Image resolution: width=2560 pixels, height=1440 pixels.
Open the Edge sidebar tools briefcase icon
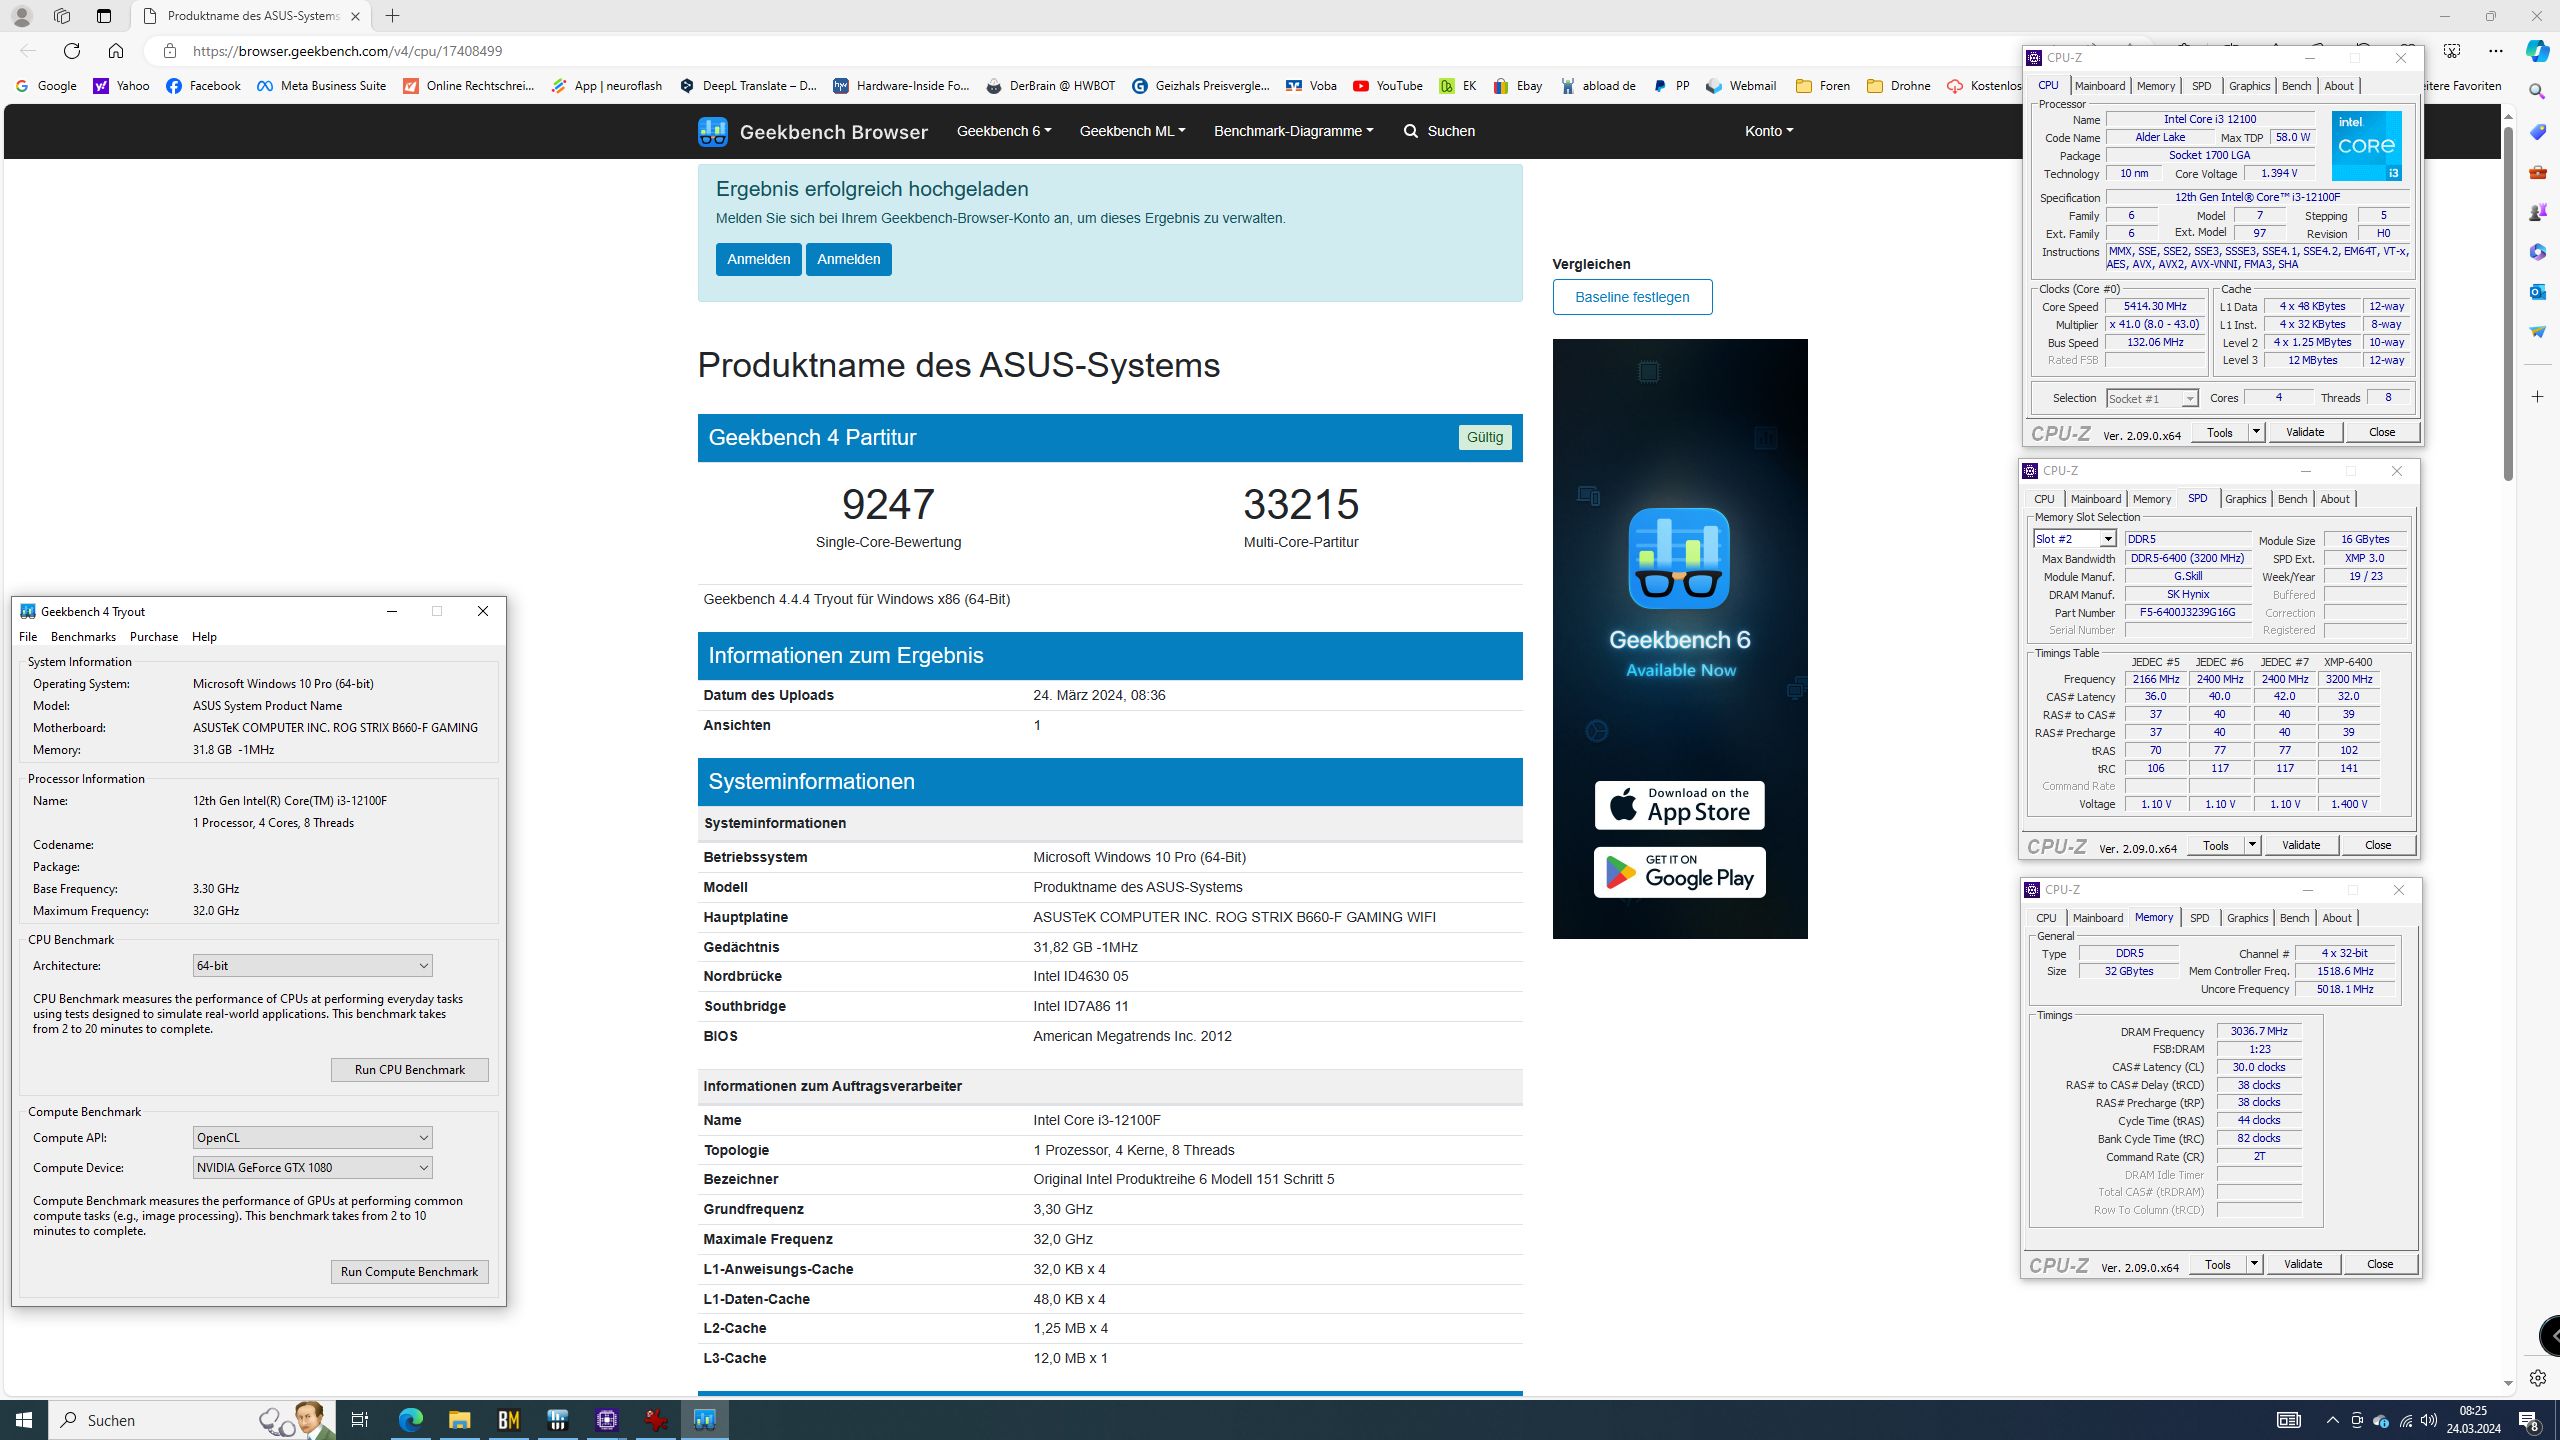(2537, 172)
